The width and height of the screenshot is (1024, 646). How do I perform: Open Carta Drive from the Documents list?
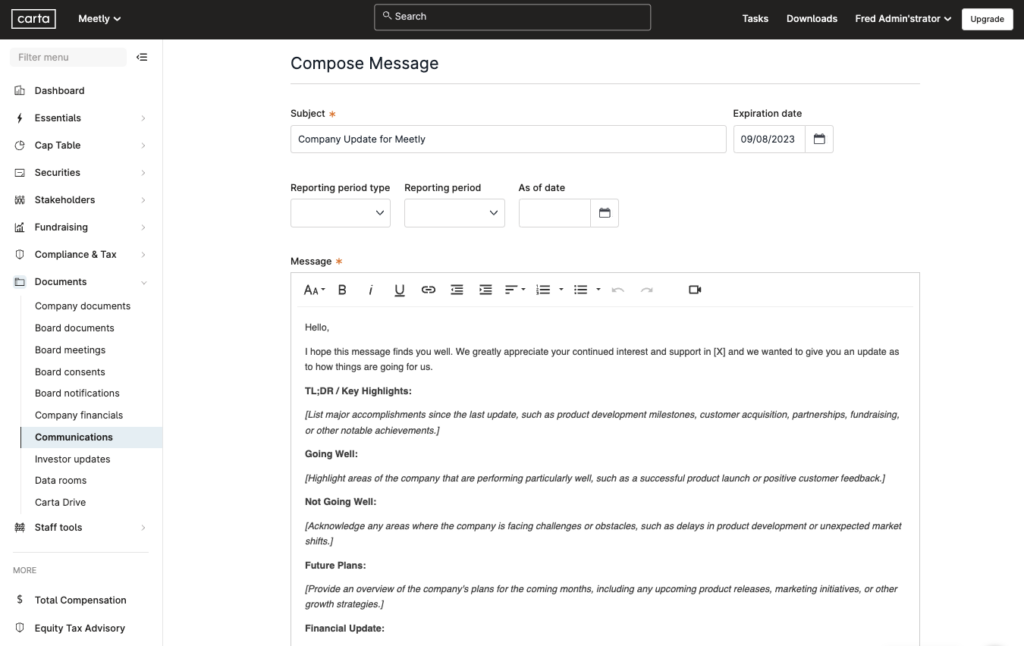pos(59,502)
